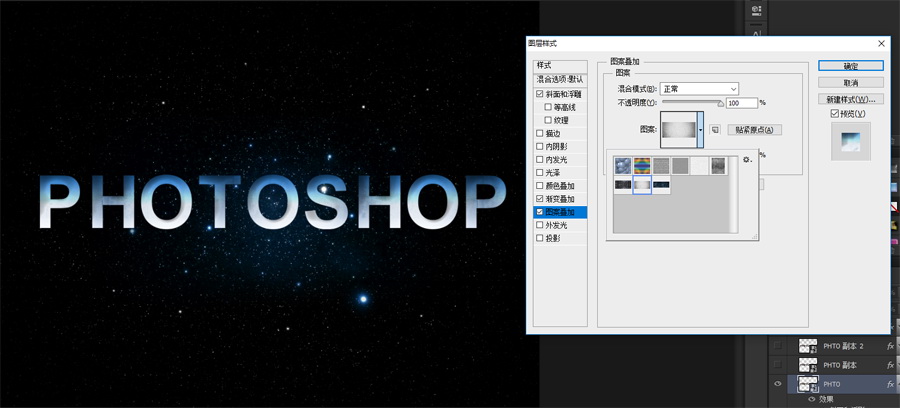Click the fx icon on PHTO 副本 2 layer
Image resolution: width=900 pixels, height=408 pixels.
pos(890,346)
